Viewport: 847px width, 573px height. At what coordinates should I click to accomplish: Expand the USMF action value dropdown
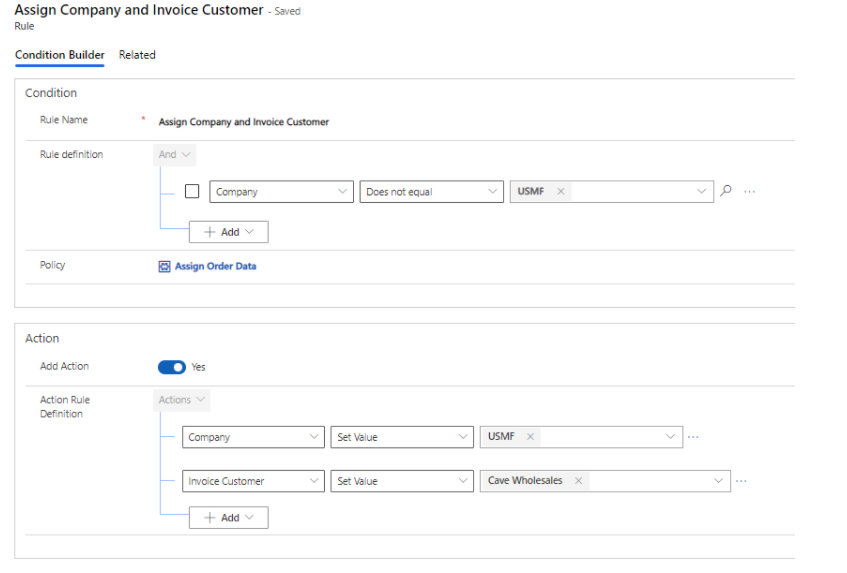[670, 436]
